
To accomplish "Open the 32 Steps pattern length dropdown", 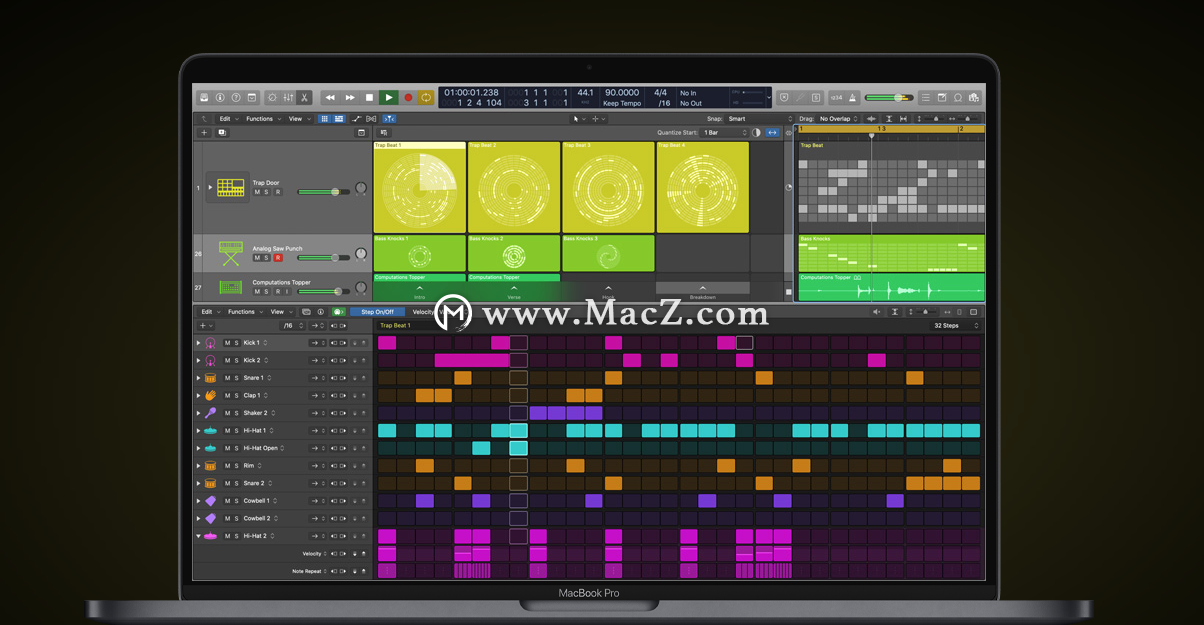I will tap(956, 326).
